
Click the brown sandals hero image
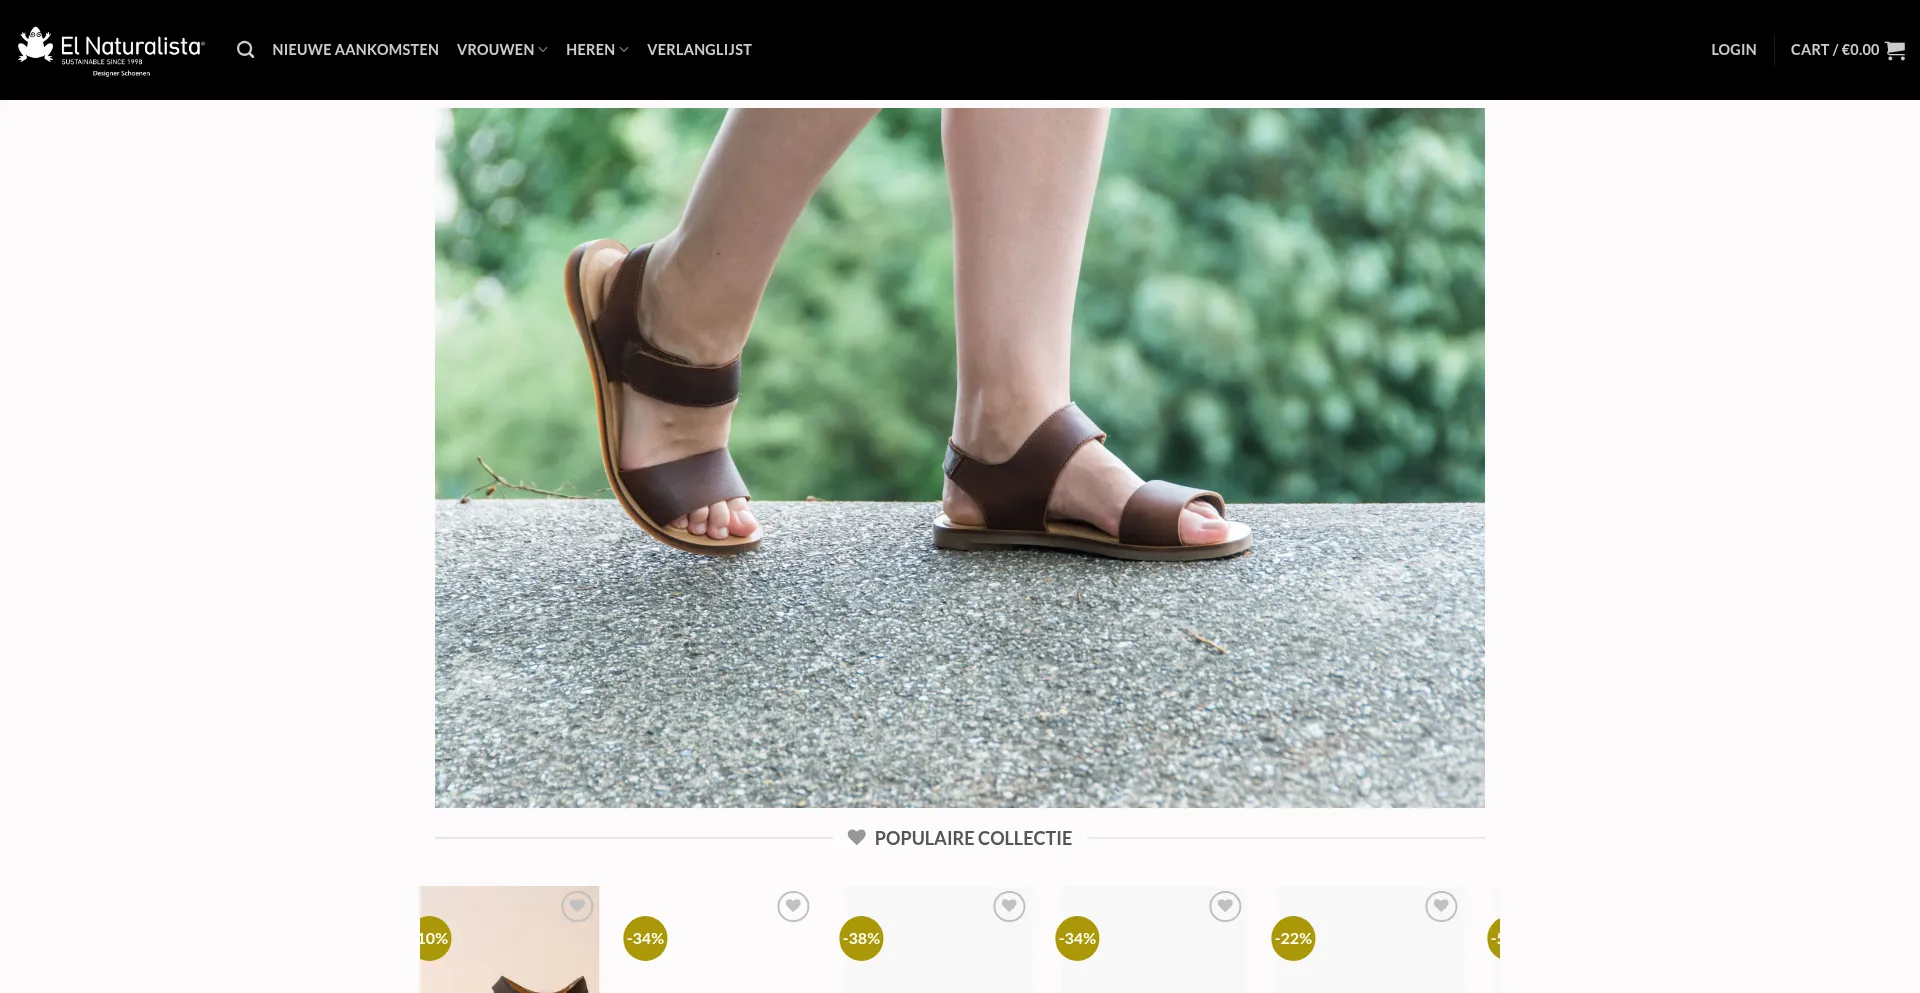click(960, 458)
